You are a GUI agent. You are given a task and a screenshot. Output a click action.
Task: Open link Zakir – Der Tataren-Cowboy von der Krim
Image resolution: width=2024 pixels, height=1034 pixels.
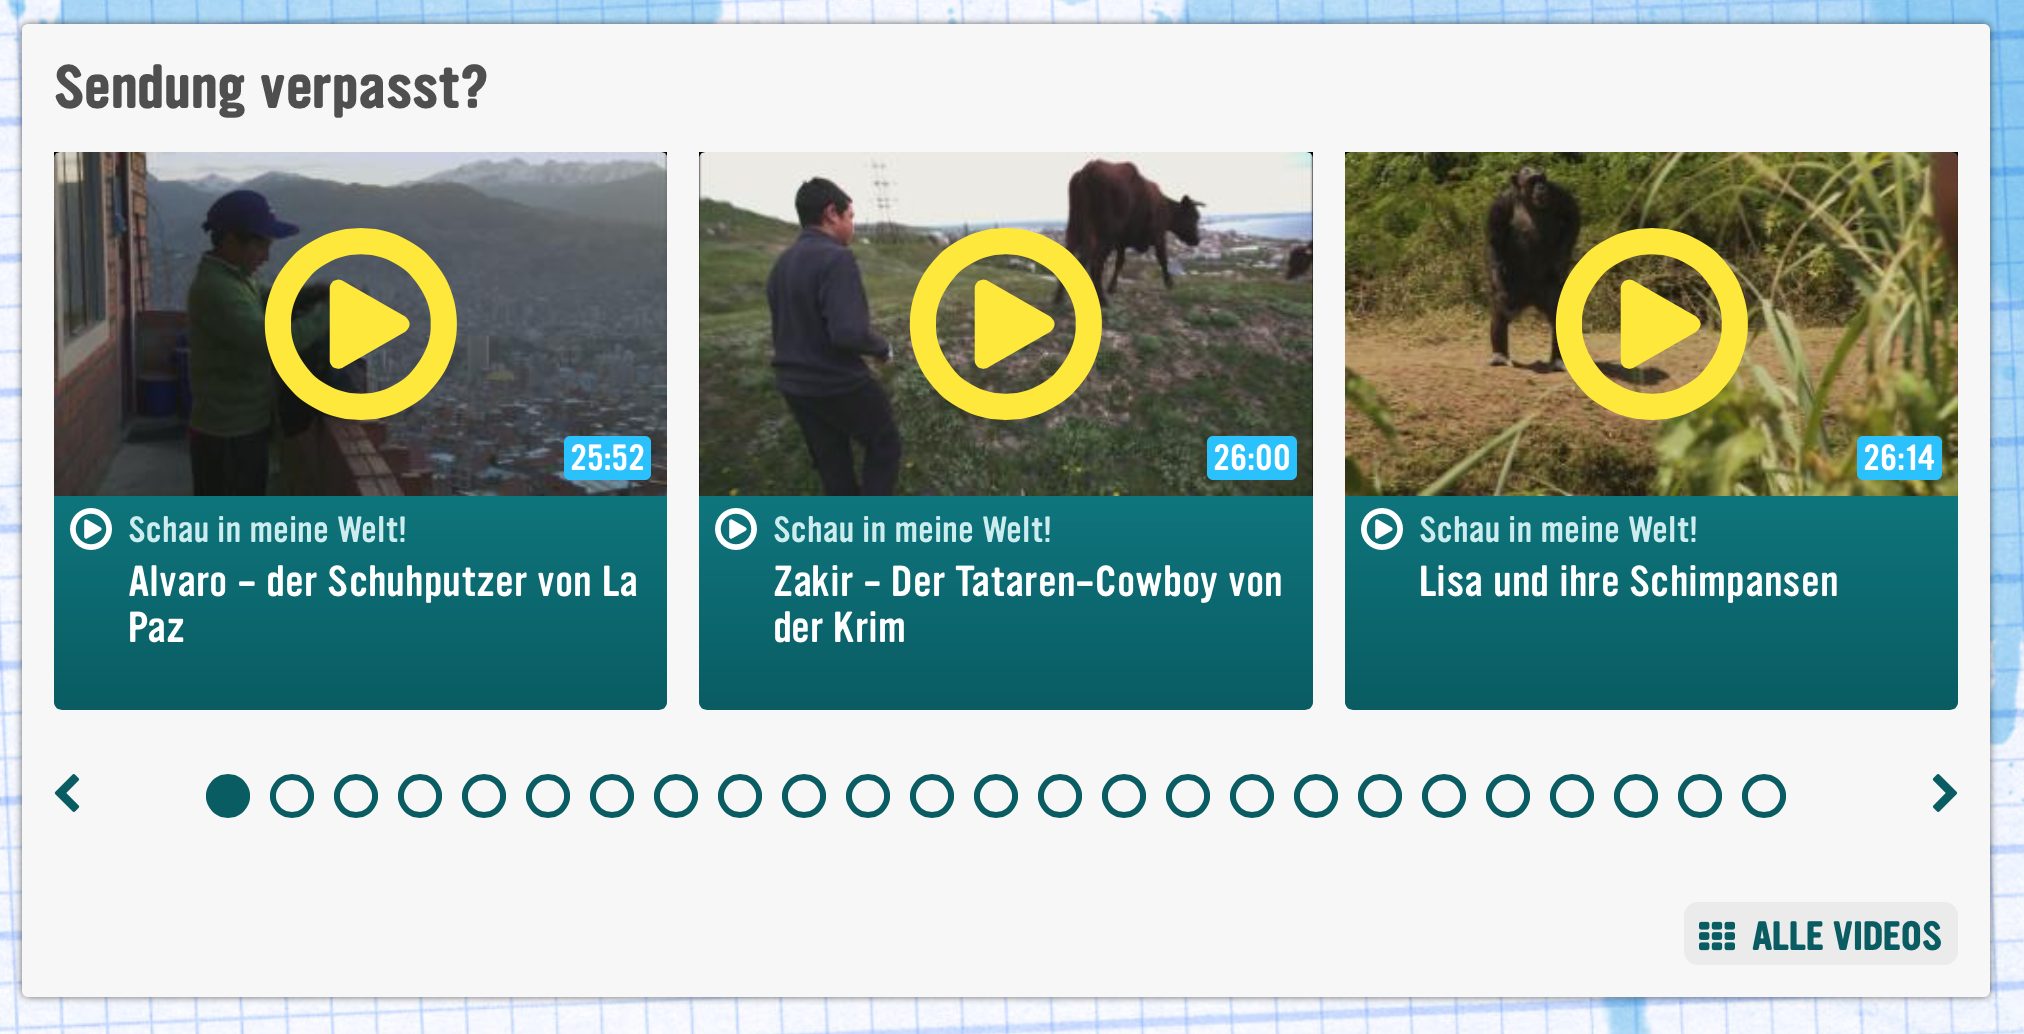(1028, 605)
